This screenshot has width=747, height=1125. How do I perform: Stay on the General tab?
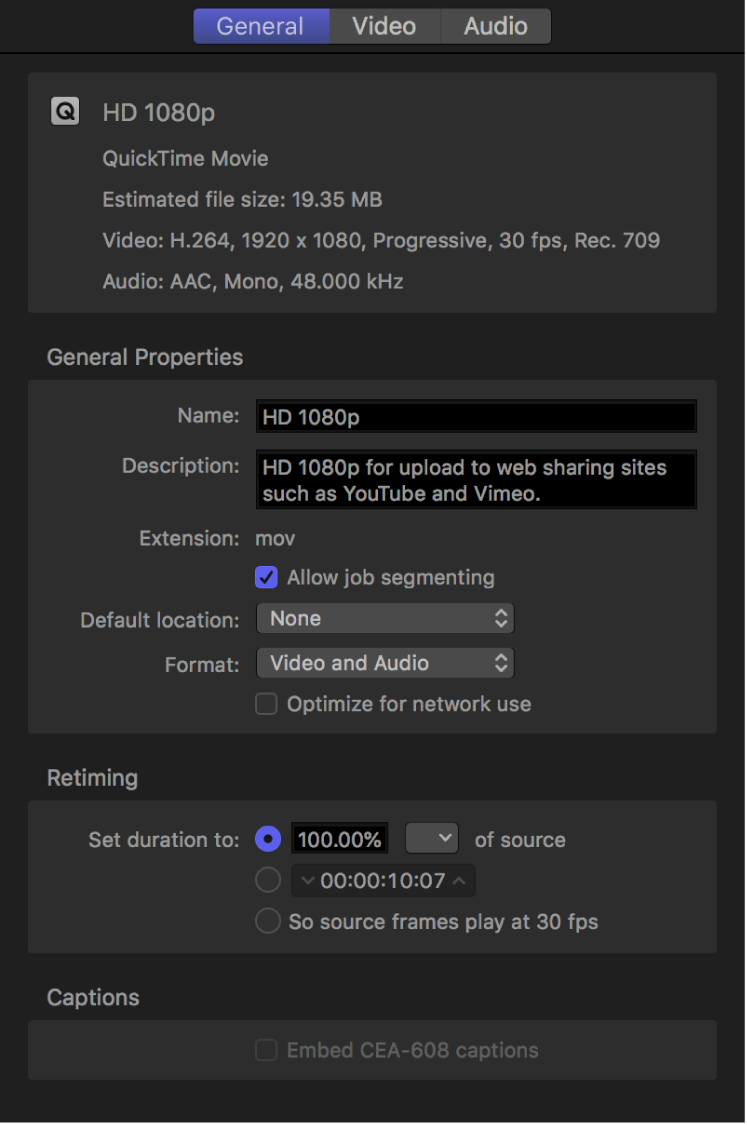(x=261, y=26)
